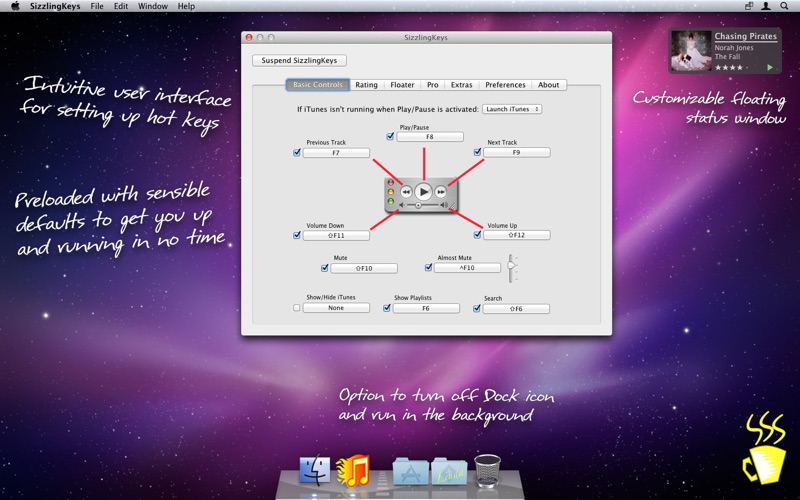Click the fast-forward button in the iTunes illustration
800x500 pixels.
pos(440,192)
